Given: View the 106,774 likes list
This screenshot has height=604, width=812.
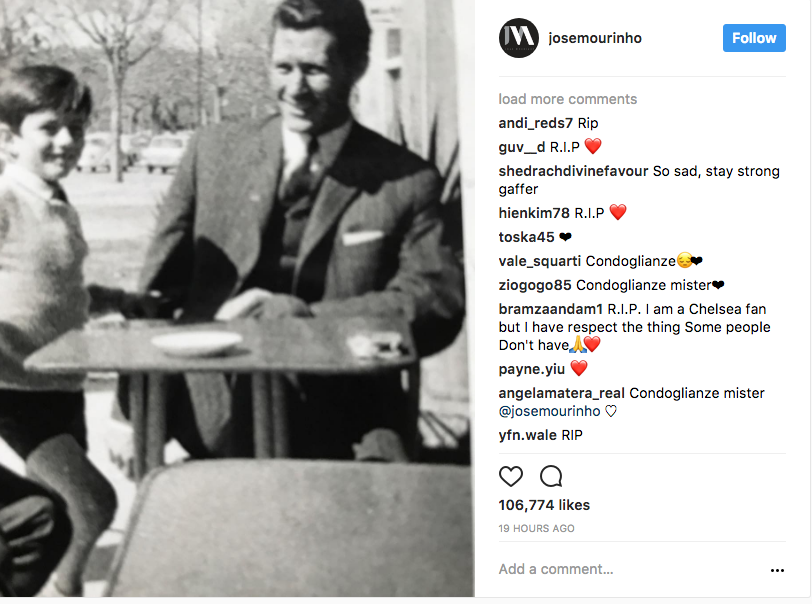Looking at the screenshot, I should [544, 505].
